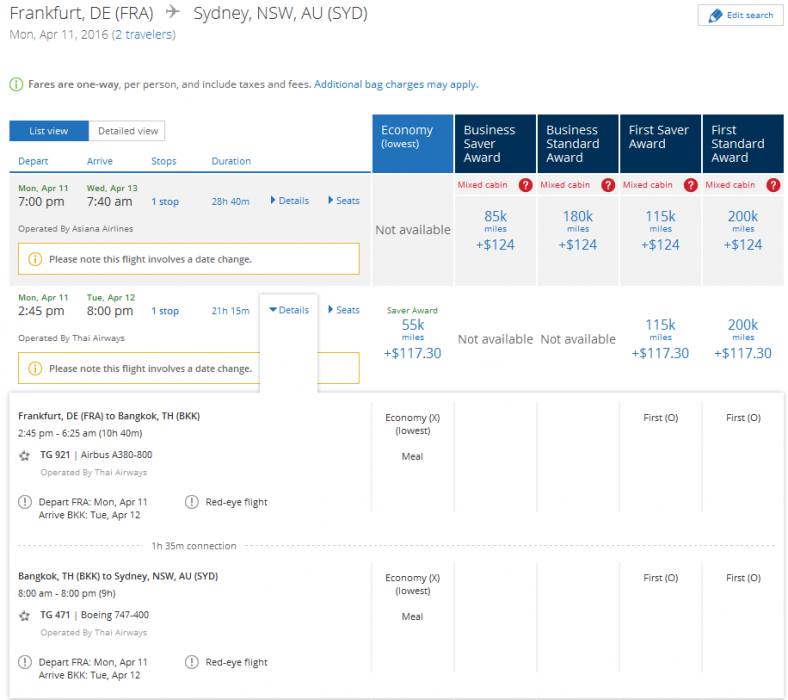Viewport: 788px width, 700px height.
Task: Expand Details for the Asiana Airlines flight
Action: (290, 201)
